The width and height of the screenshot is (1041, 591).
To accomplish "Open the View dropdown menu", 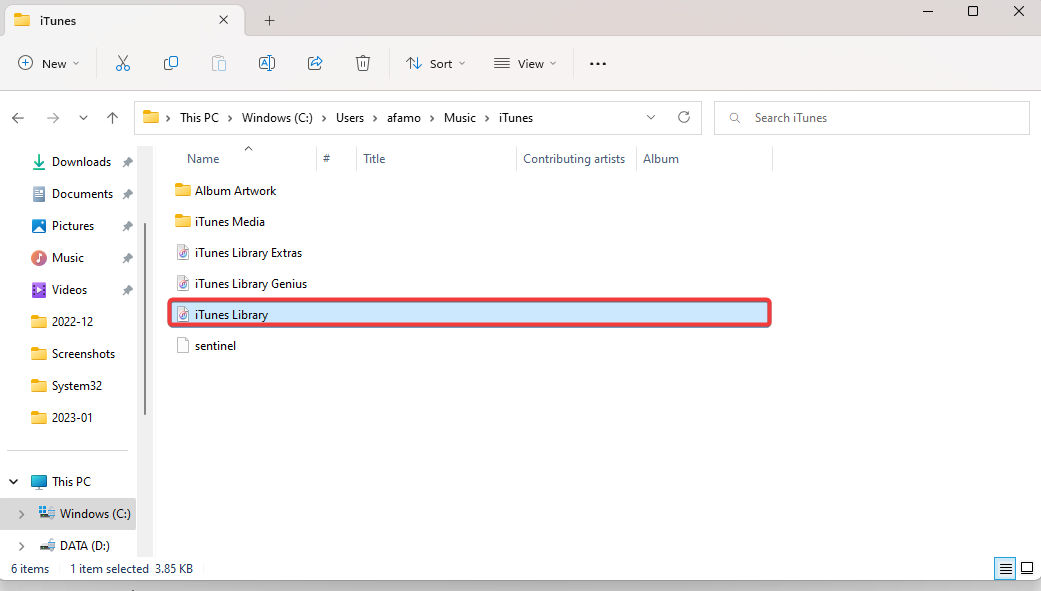I will pyautogui.click(x=525, y=64).
